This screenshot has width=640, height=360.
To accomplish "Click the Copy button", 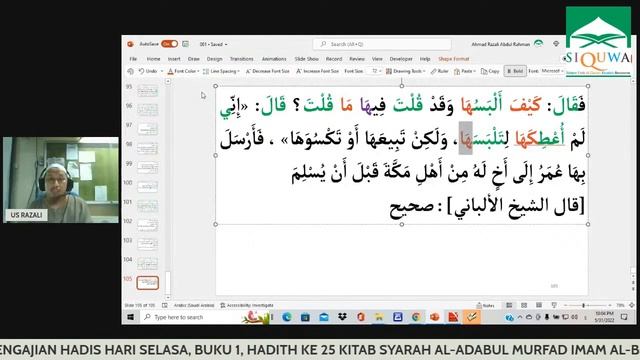I will [x=490, y=71].
